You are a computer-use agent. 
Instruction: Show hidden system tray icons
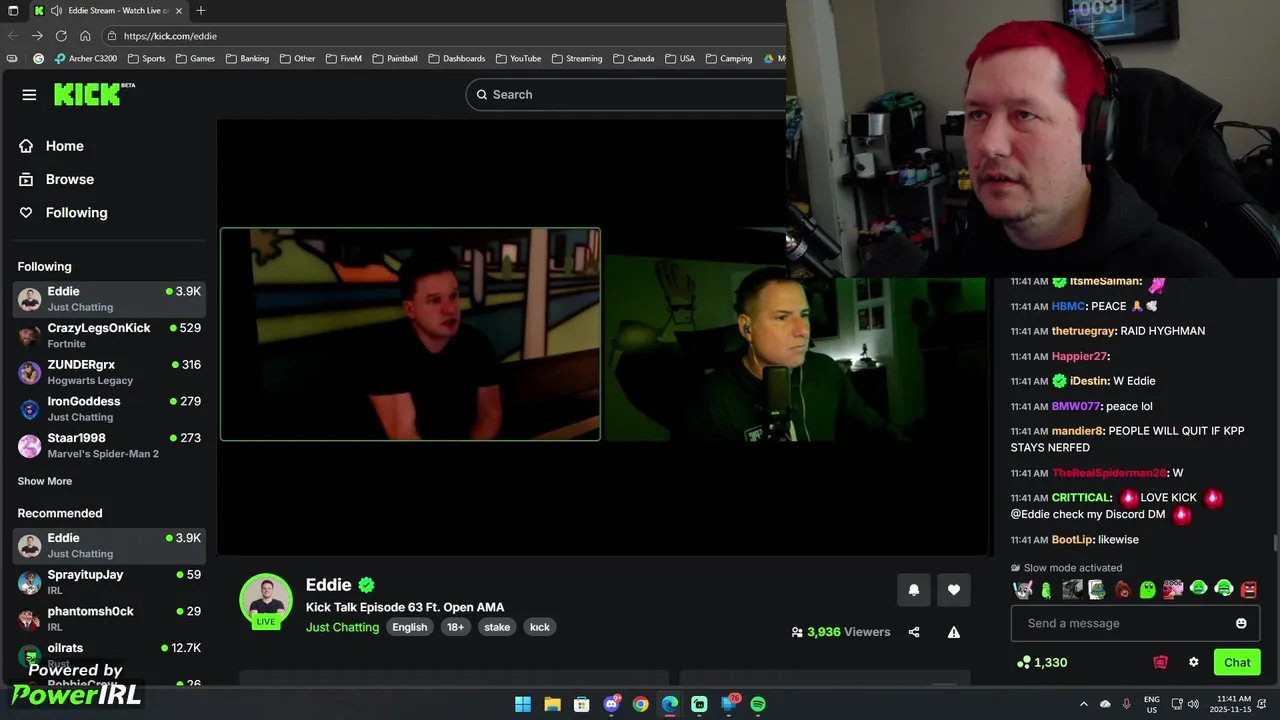click(1083, 704)
